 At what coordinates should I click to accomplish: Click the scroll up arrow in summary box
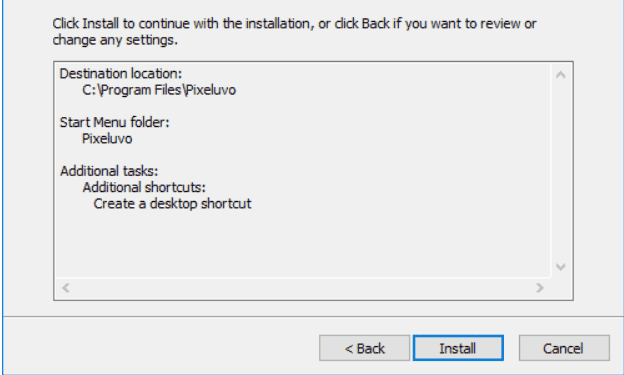(561, 75)
